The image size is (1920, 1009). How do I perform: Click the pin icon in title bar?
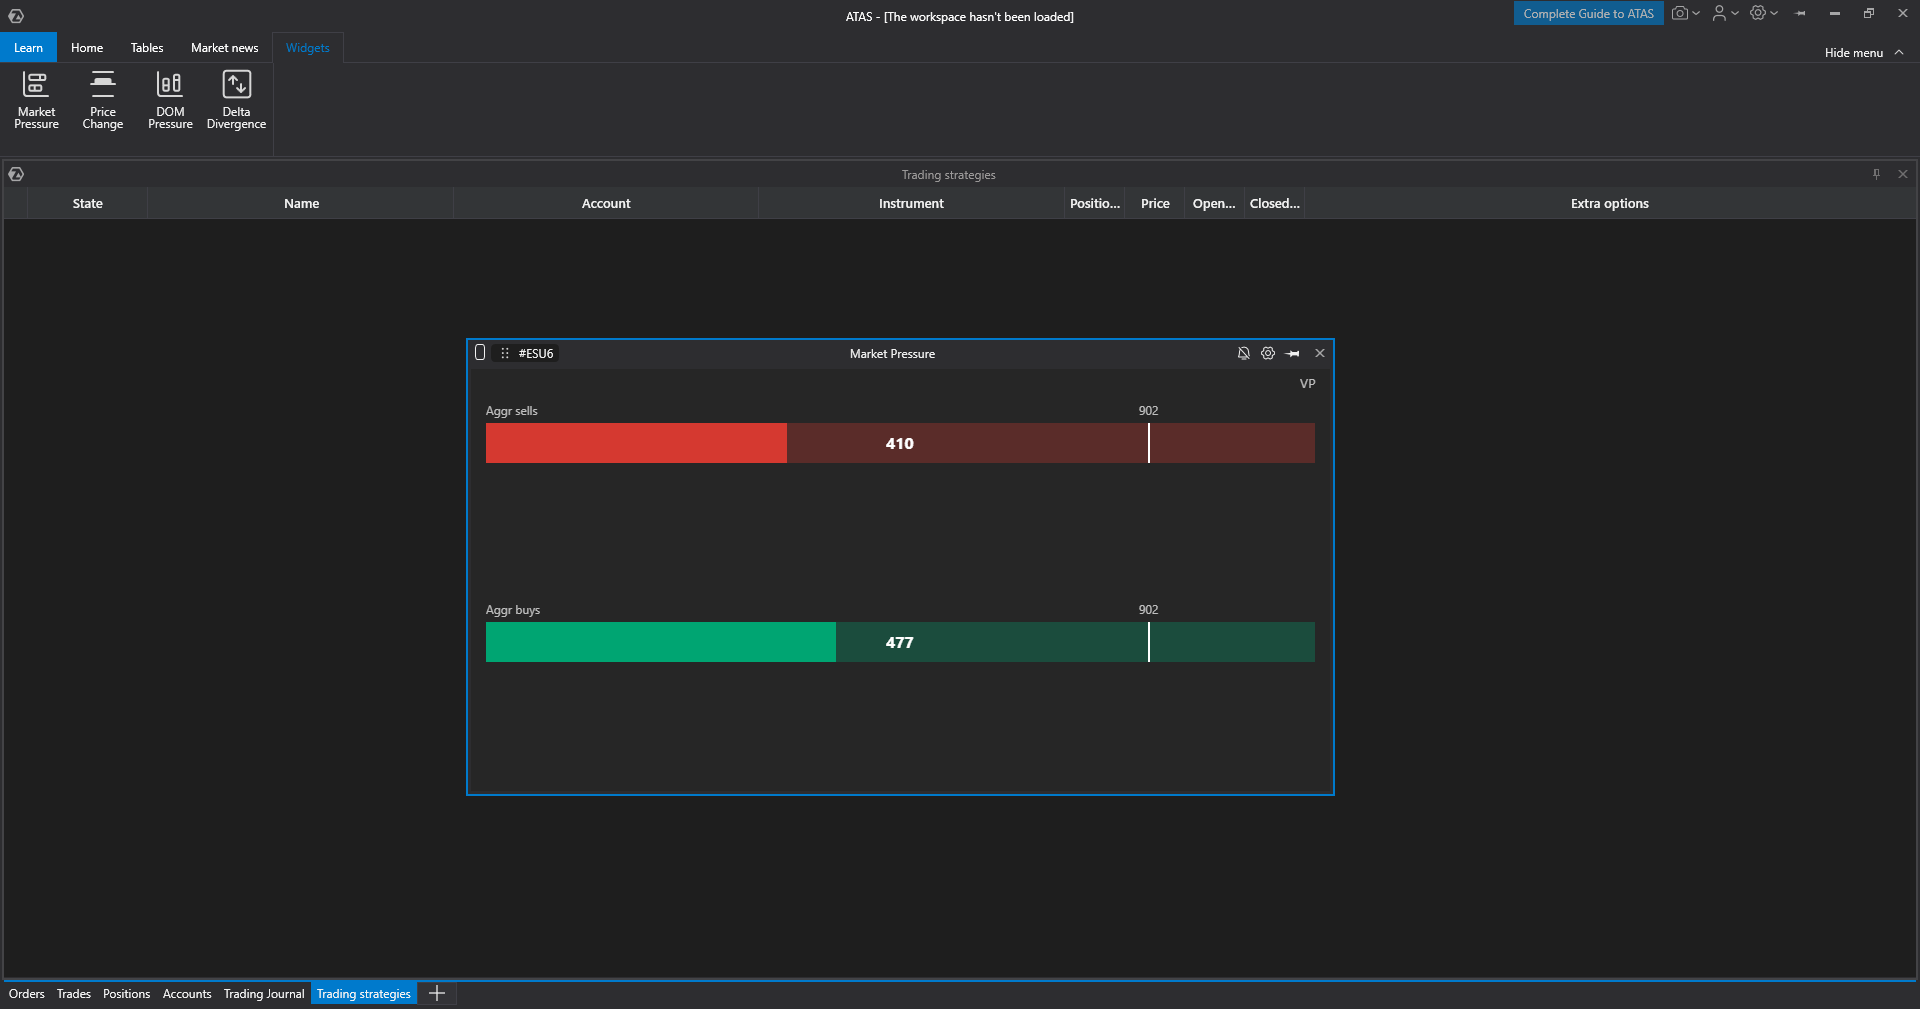[1801, 13]
